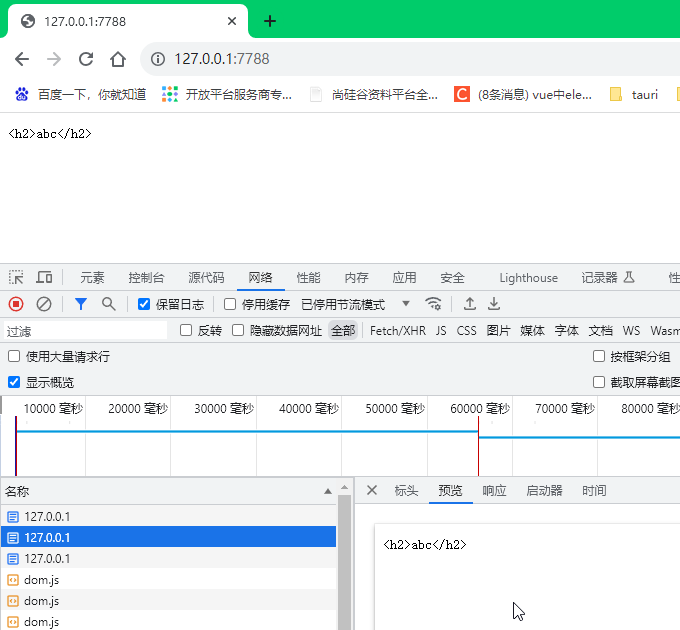The width and height of the screenshot is (680, 630).
Task: Open network search with magnifier icon
Action: pos(108,304)
